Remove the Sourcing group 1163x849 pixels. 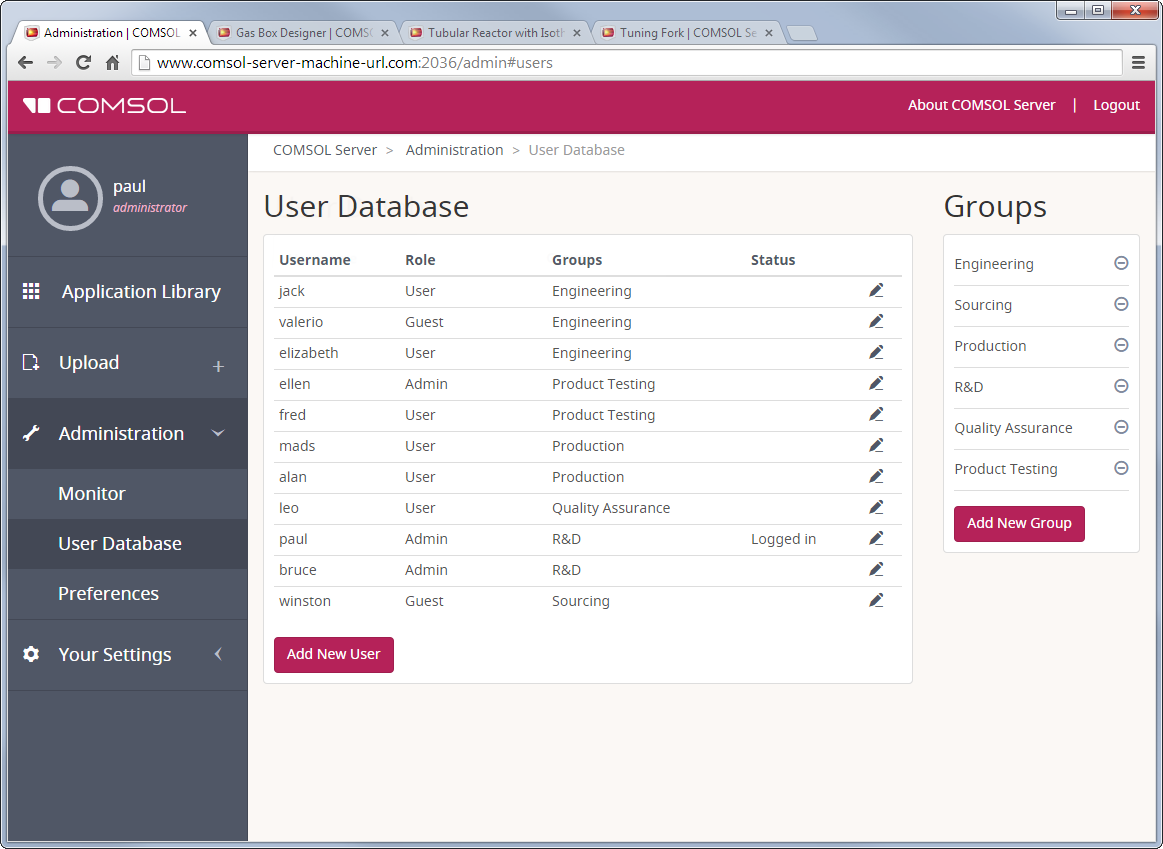tap(1121, 304)
